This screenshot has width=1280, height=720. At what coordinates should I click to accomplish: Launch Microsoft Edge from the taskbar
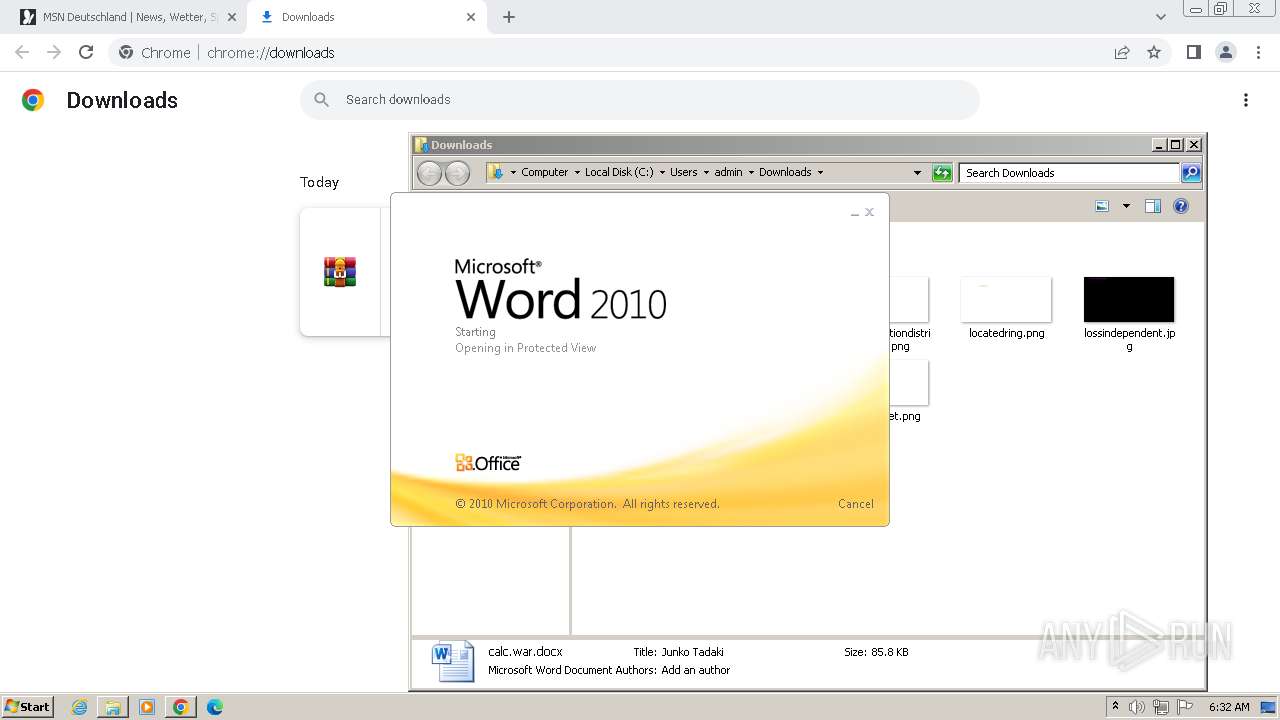pos(214,707)
